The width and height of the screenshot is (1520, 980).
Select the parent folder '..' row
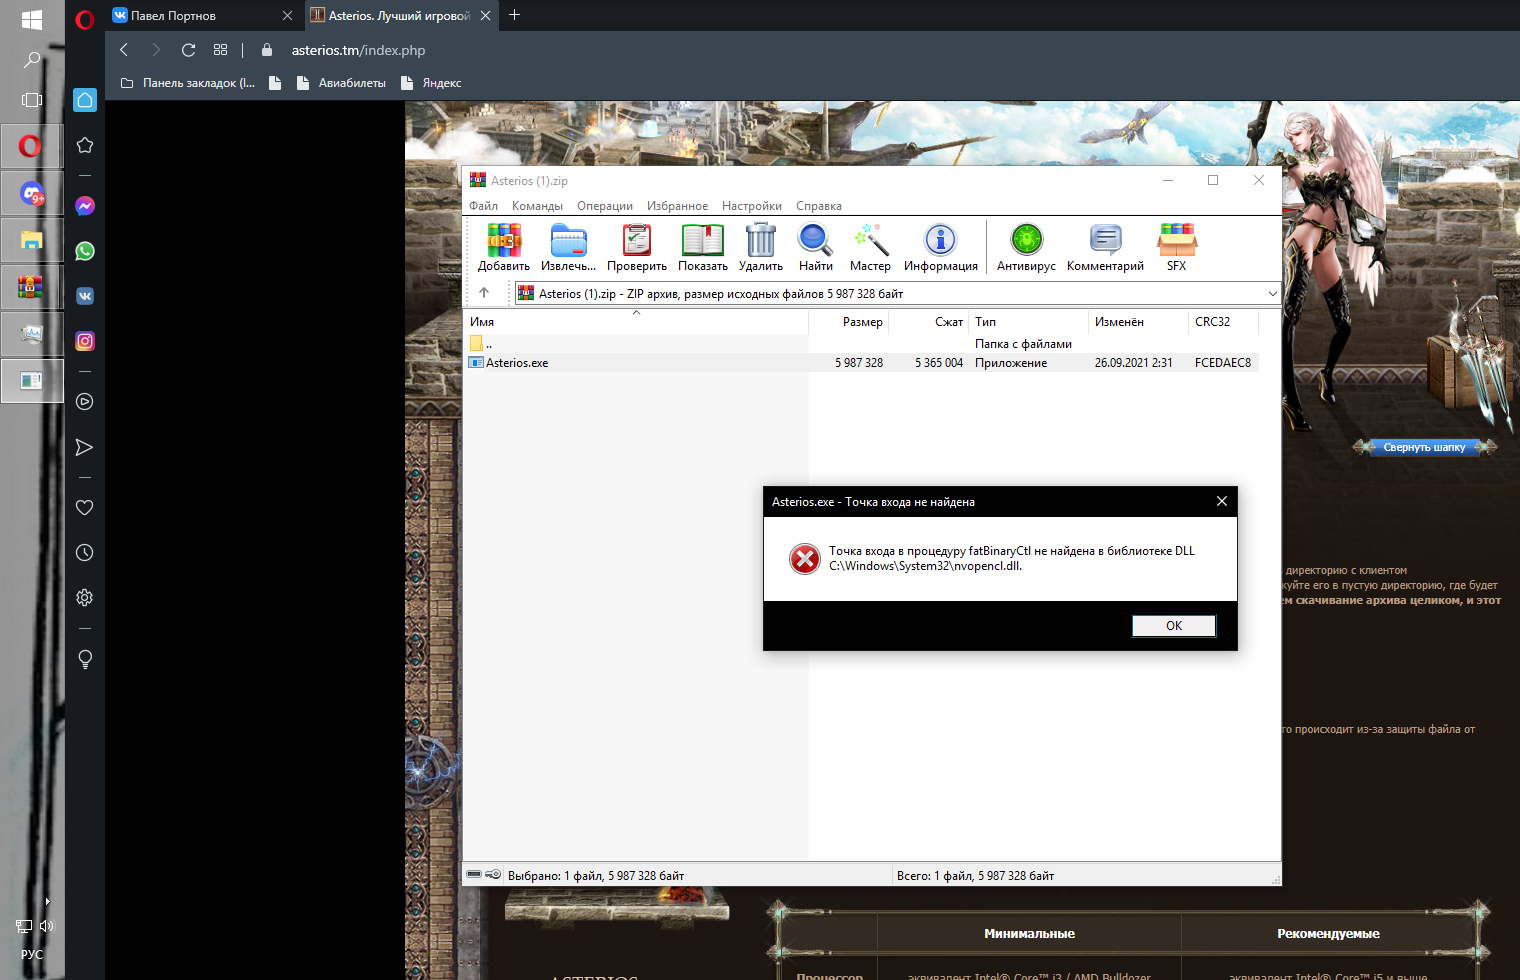(861, 344)
